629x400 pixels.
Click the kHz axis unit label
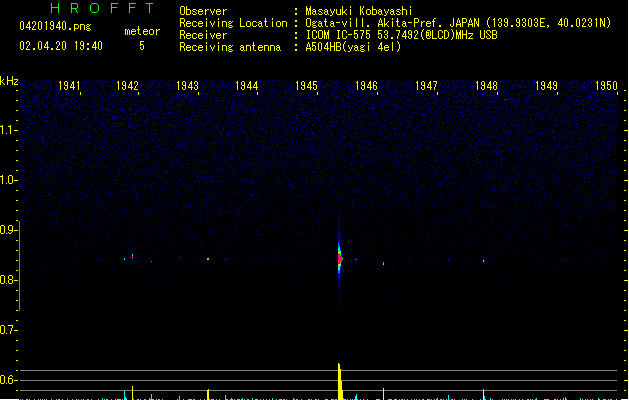pos(9,81)
